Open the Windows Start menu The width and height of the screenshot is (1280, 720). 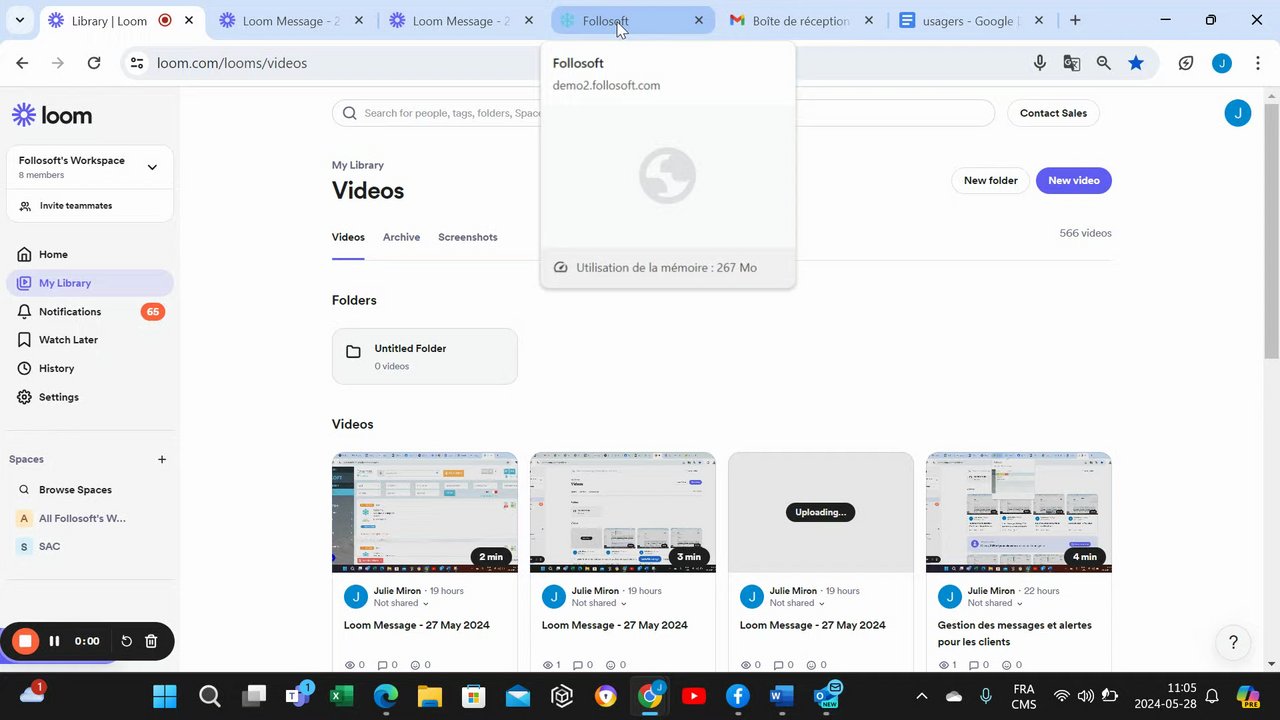click(x=165, y=696)
